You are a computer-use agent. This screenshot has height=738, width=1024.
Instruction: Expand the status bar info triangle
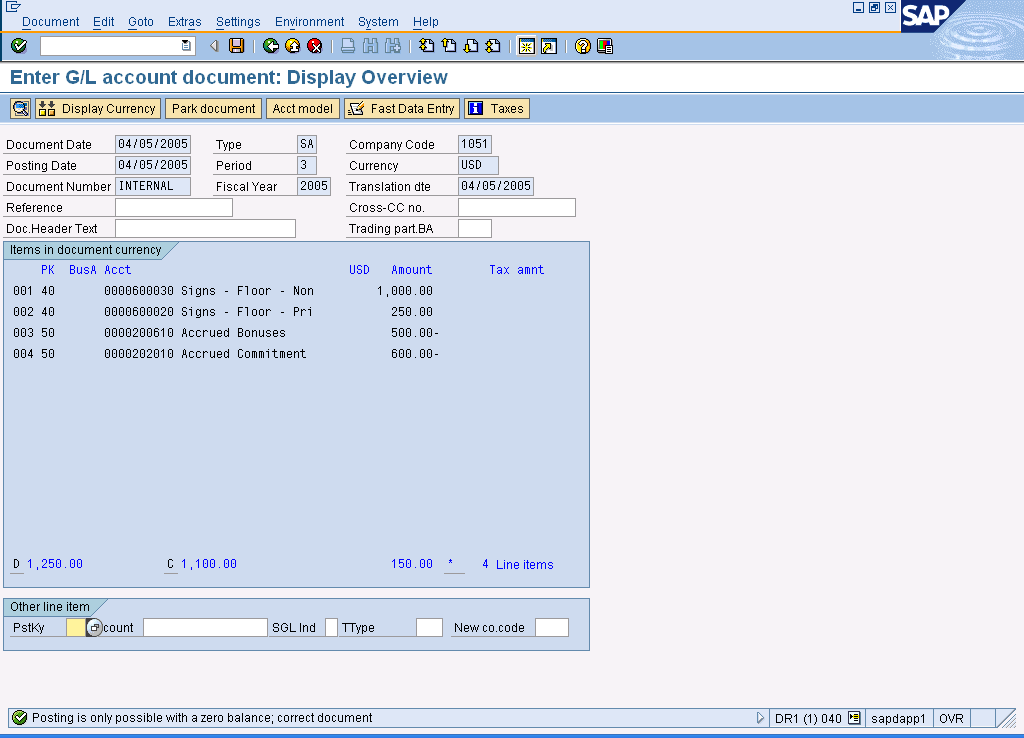tap(760, 718)
